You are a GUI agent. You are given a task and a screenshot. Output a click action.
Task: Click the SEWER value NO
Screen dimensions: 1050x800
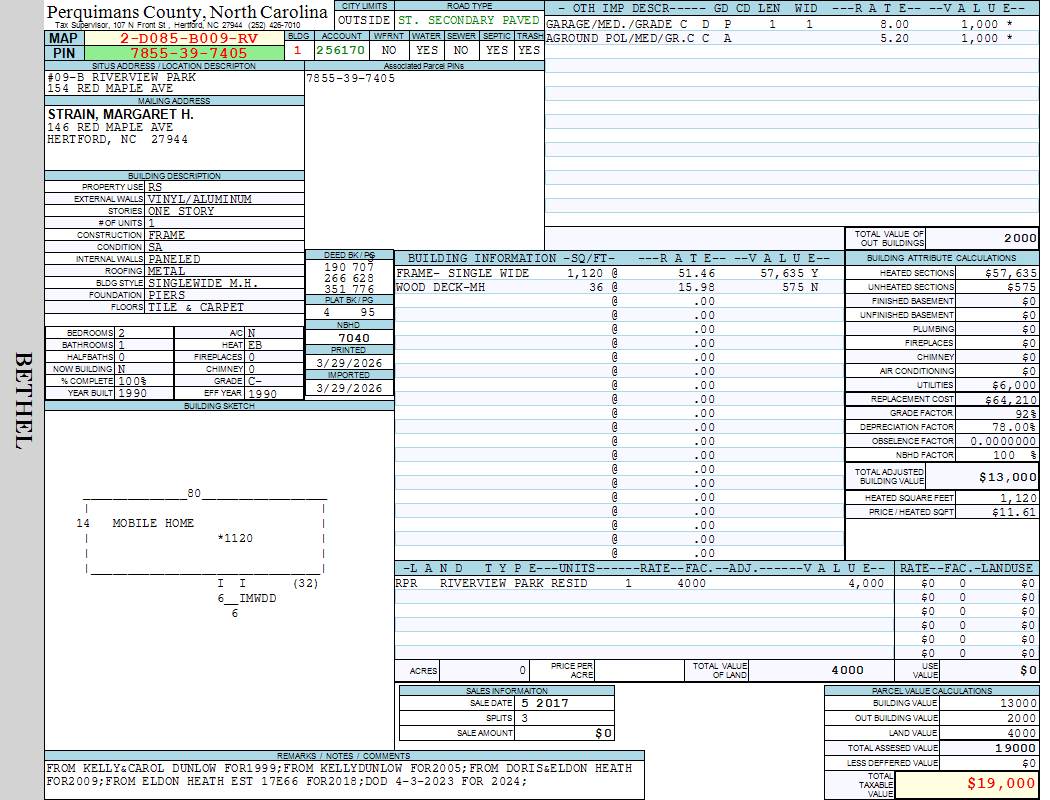pos(461,50)
